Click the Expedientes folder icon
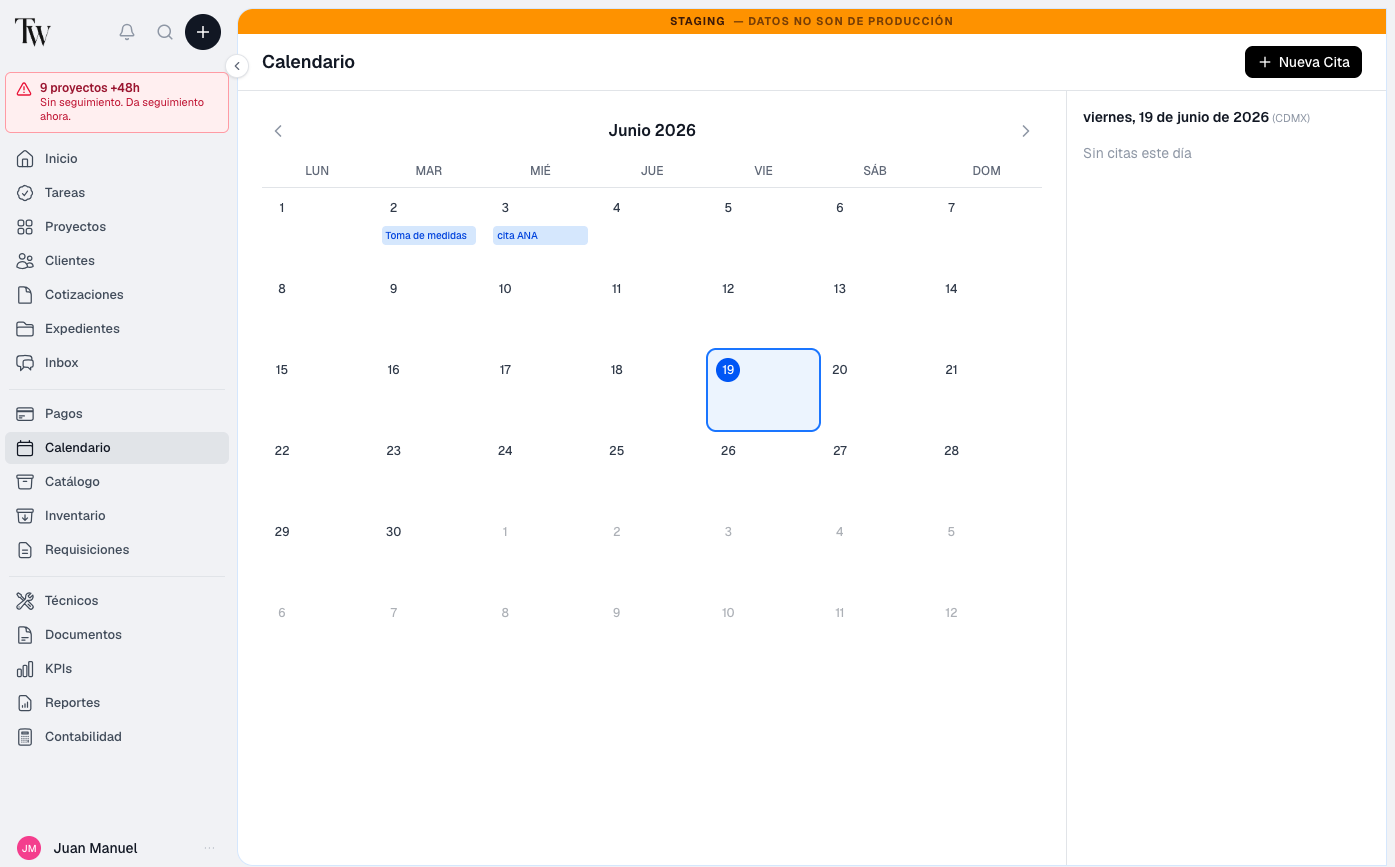The image size is (1395, 867). click(26, 329)
